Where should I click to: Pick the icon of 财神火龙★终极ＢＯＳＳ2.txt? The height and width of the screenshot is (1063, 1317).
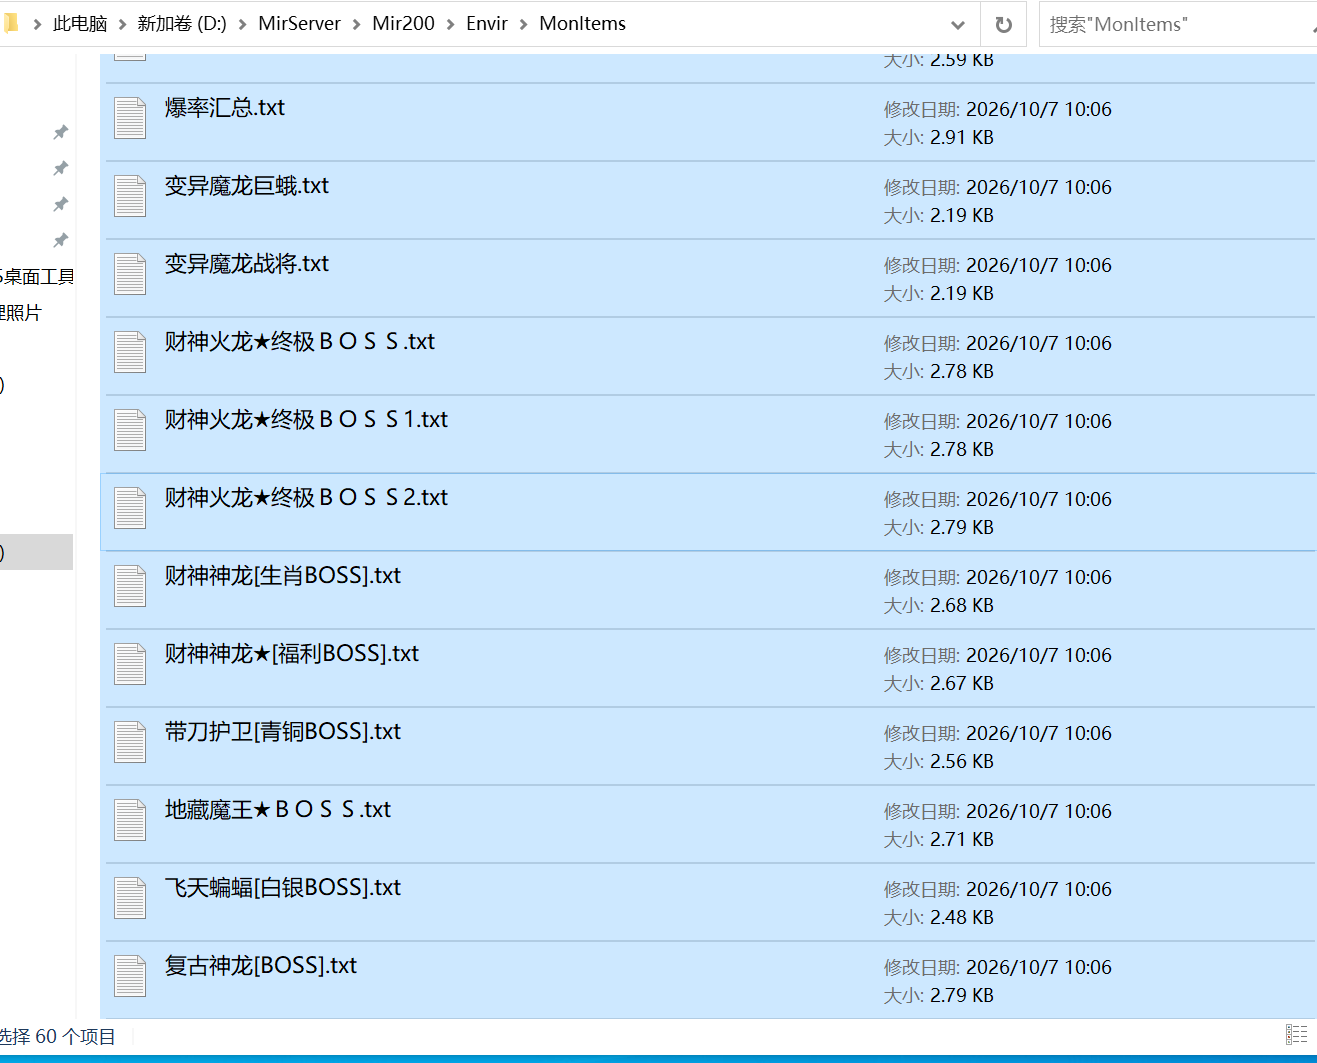[130, 508]
